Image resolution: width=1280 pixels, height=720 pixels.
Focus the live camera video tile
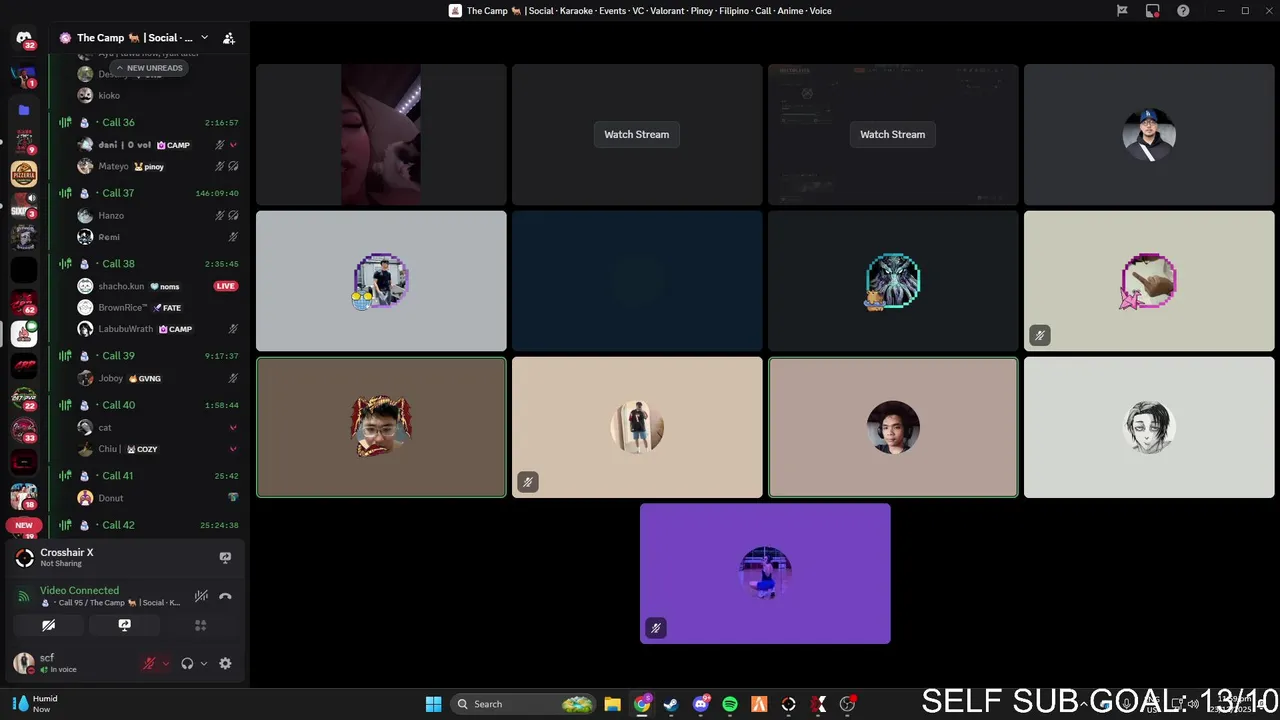tap(381, 134)
